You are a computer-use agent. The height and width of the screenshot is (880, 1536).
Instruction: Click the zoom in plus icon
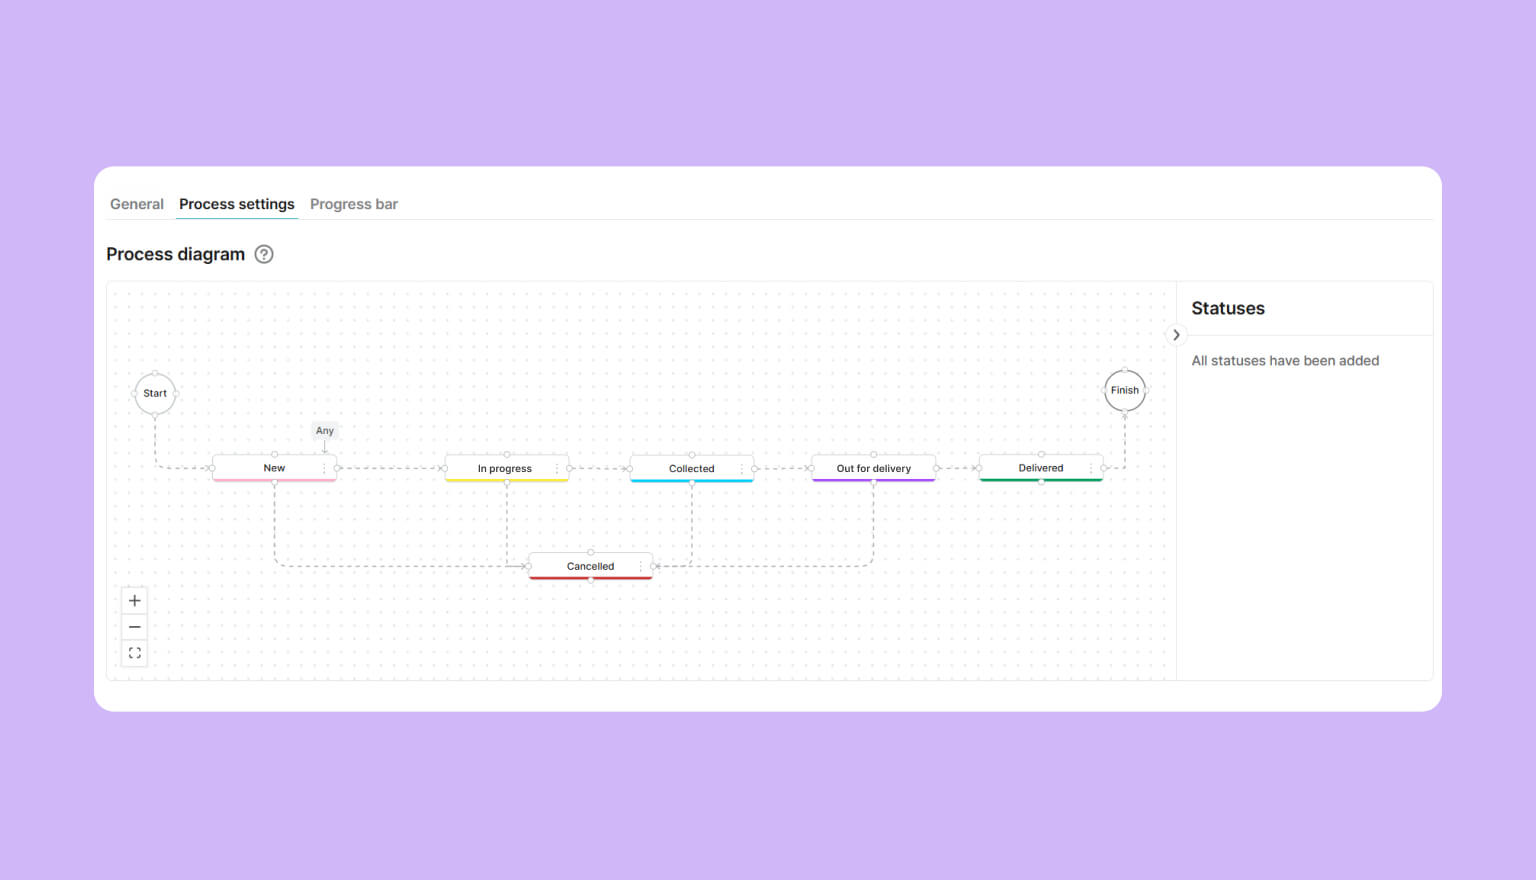click(x=135, y=601)
